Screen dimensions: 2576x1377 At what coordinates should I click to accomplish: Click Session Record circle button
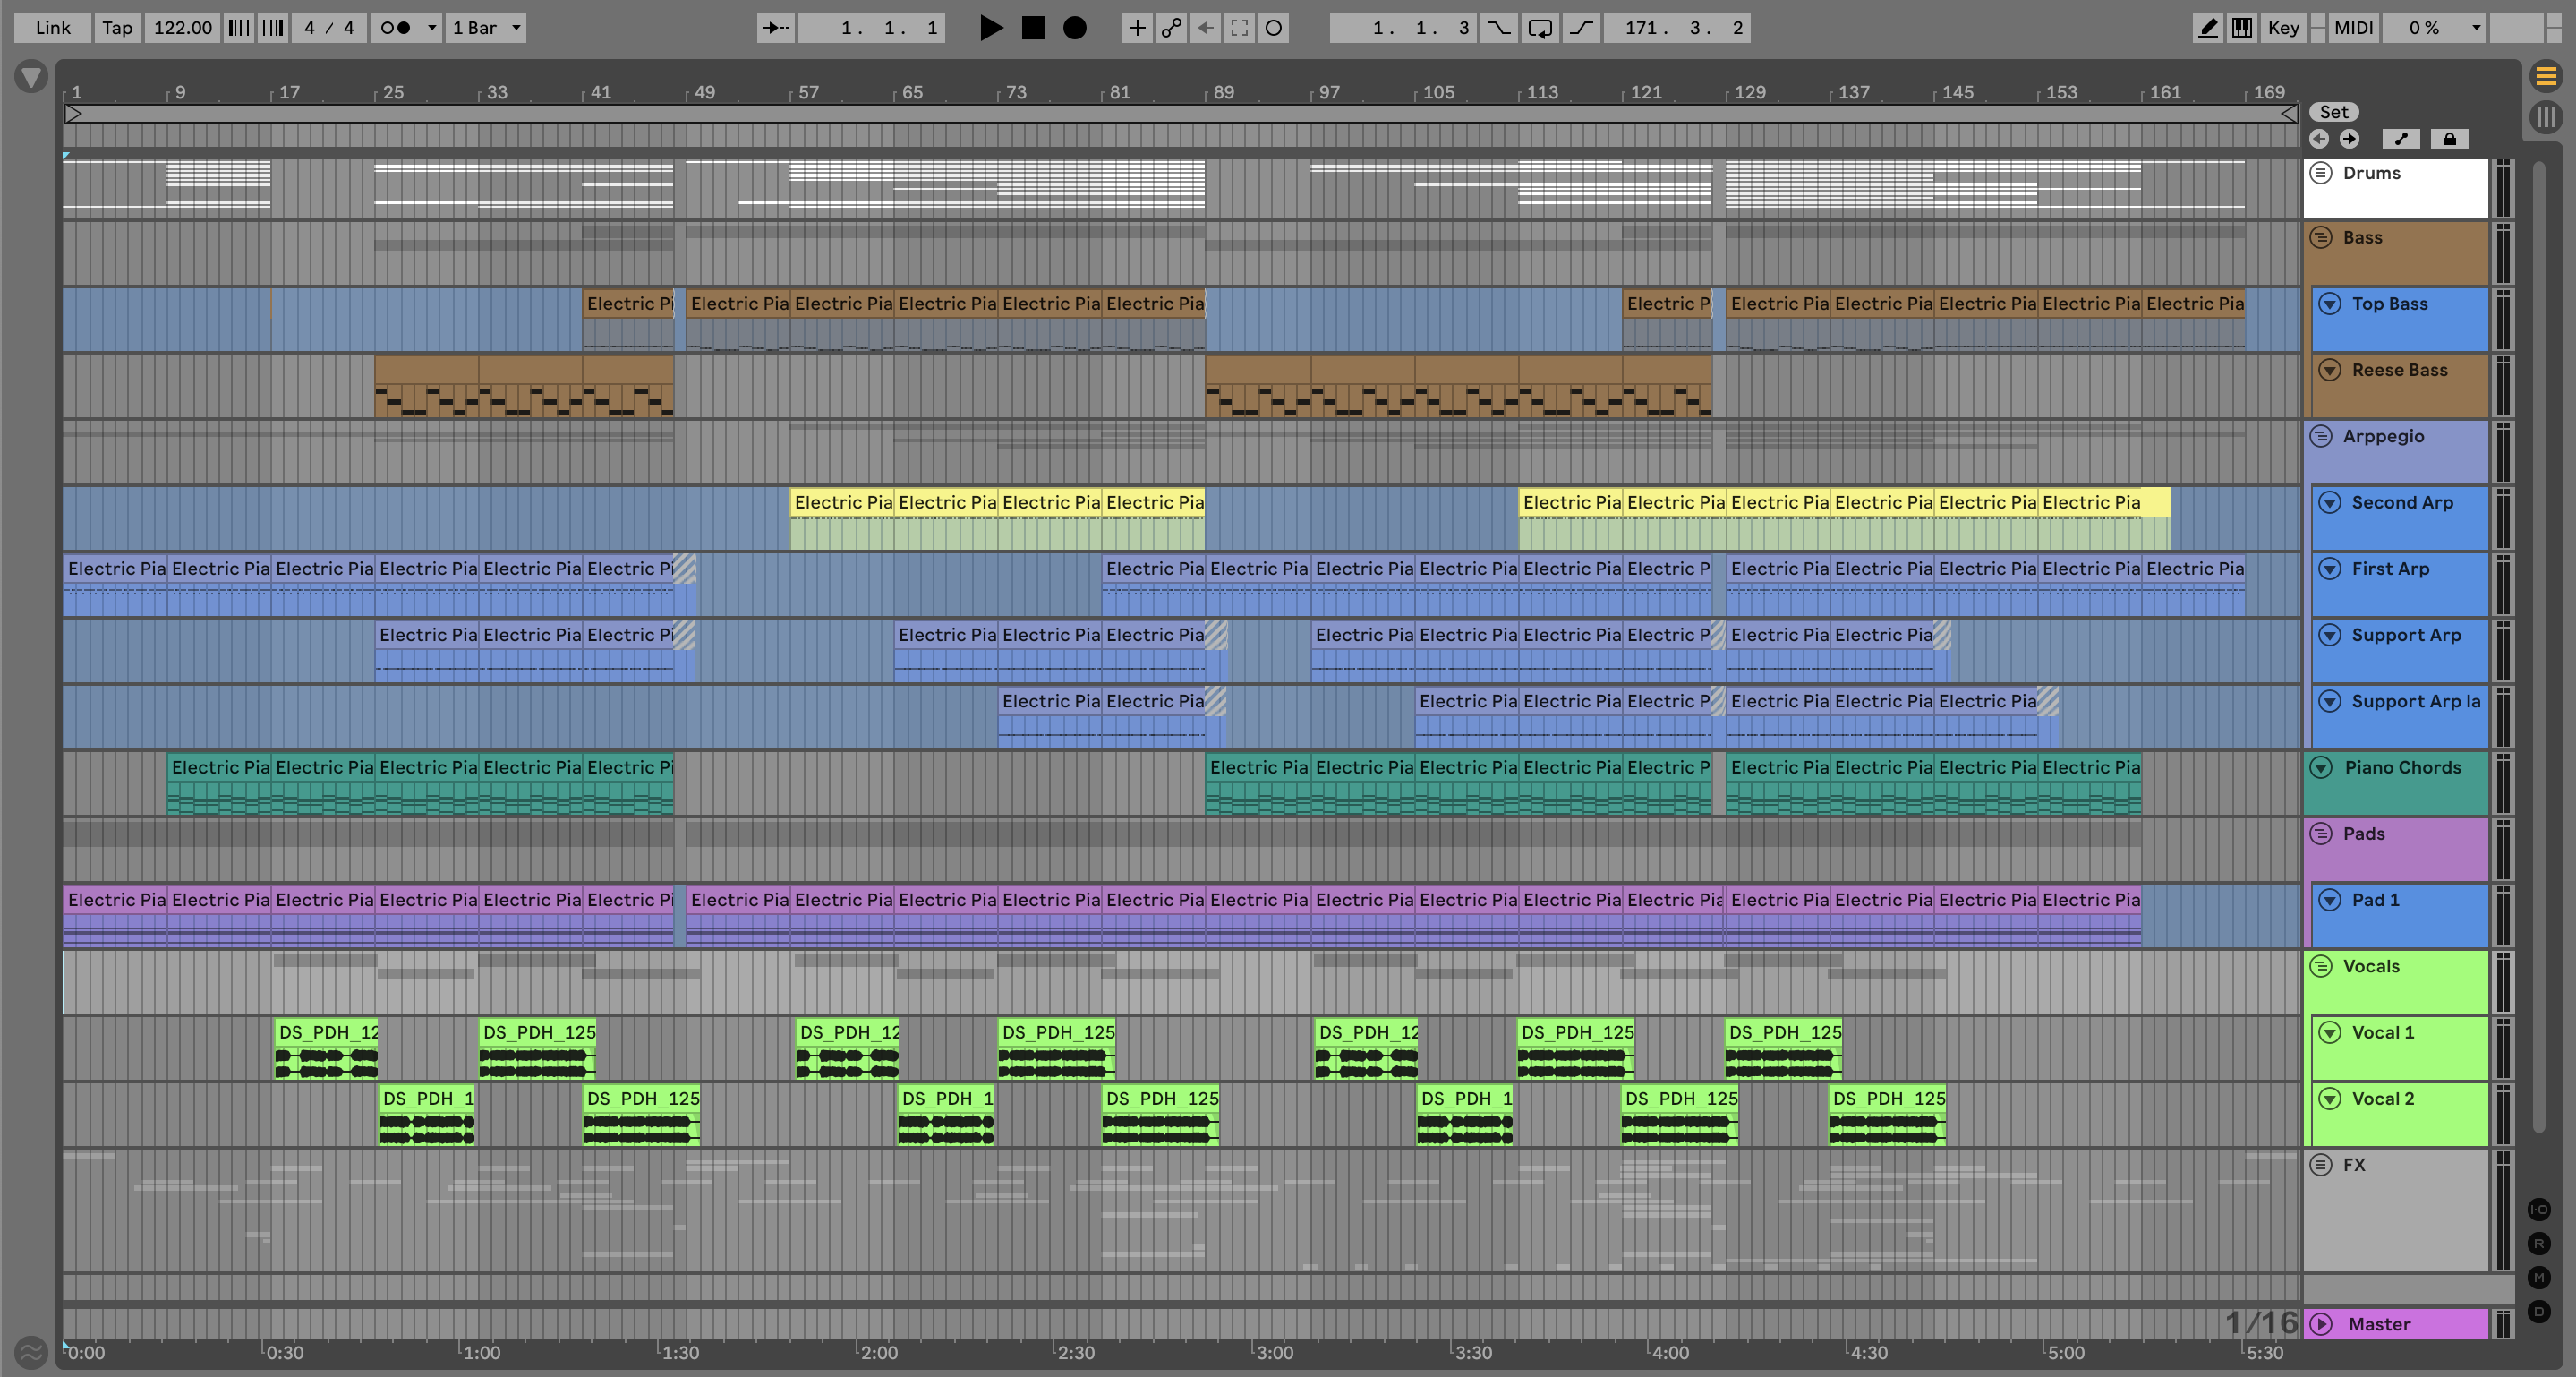1273,28
